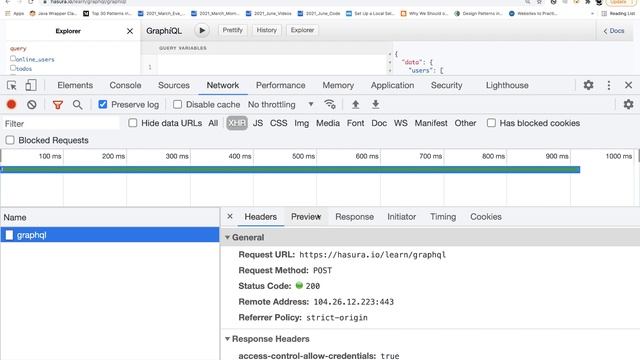
Task: Open the Sources tab
Action: [174, 85]
